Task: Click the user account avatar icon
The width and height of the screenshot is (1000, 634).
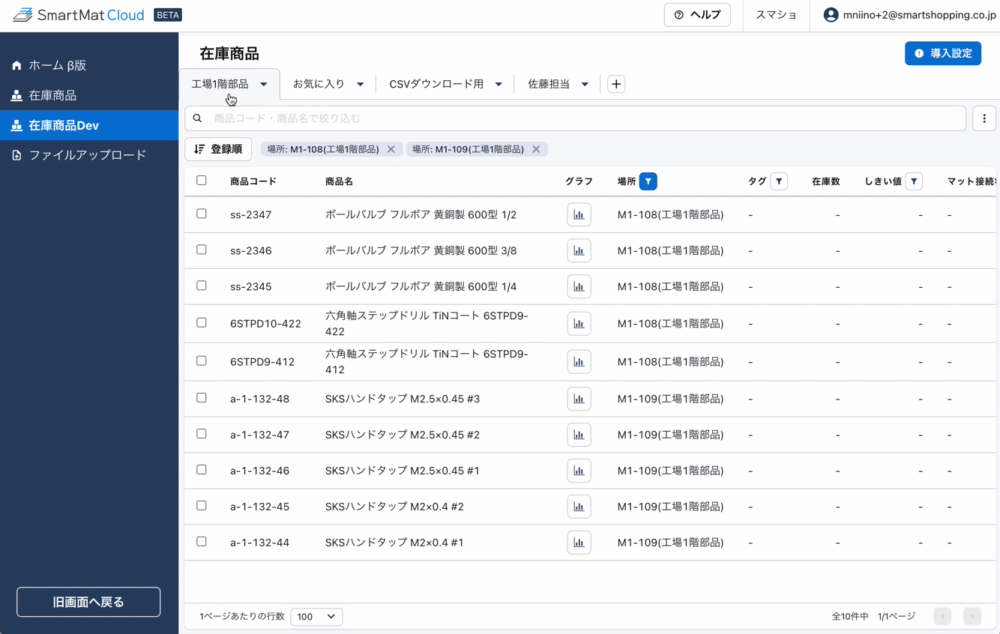Action: 830,15
